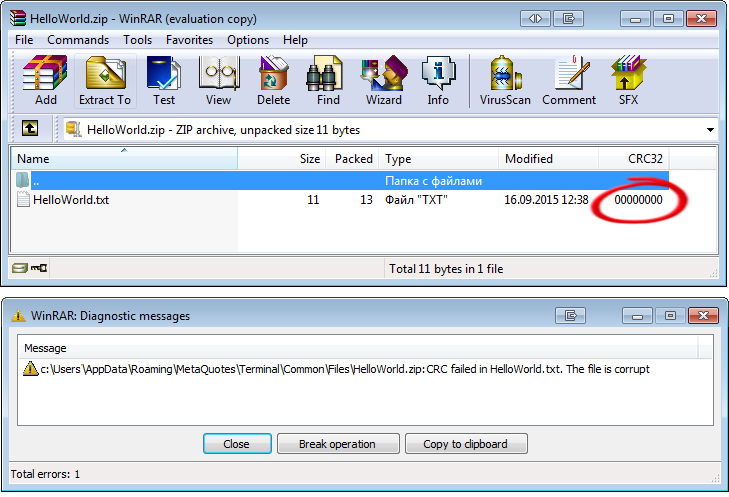
Task: Run the Test archive tool
Action: pyautogui.click(x=164, y=80)
